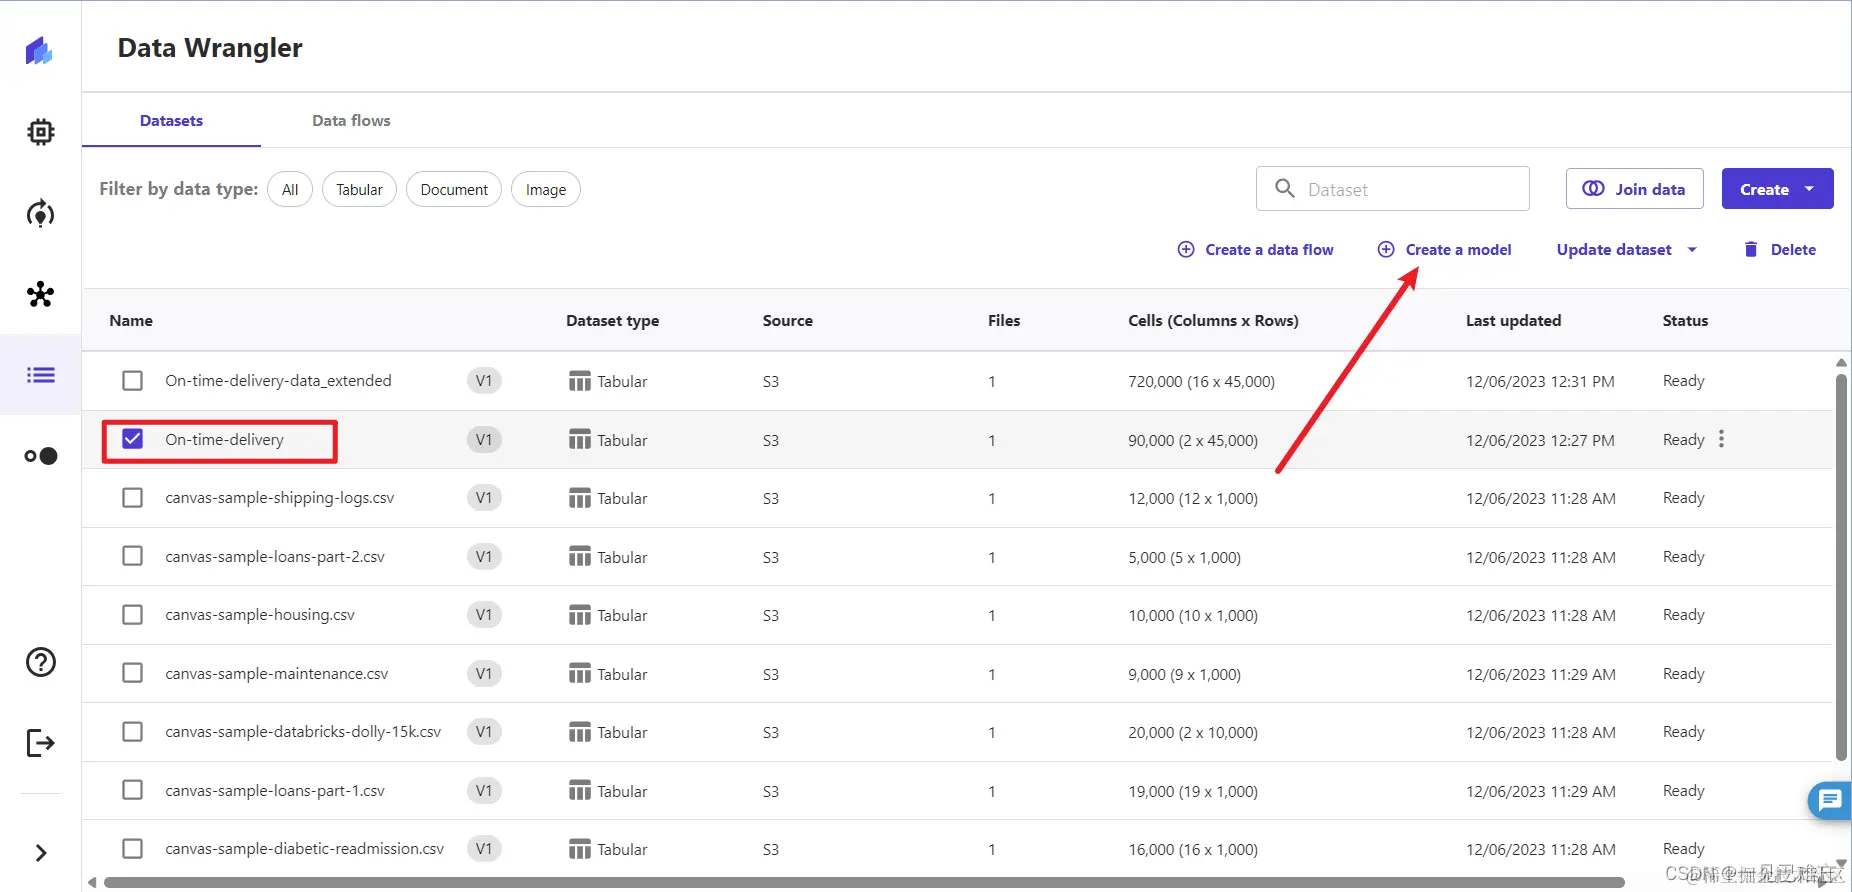Open the three-dot menu for On-time-delivery row

(1721, 439)
